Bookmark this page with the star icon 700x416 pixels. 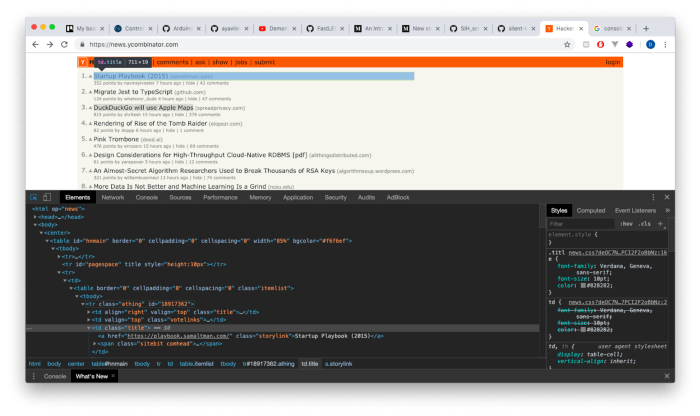(x=567, y=44)
